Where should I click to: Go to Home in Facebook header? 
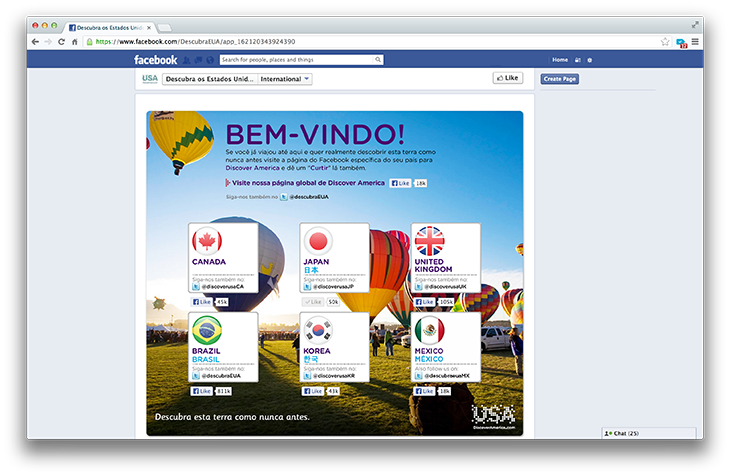(x=559, y=60)
